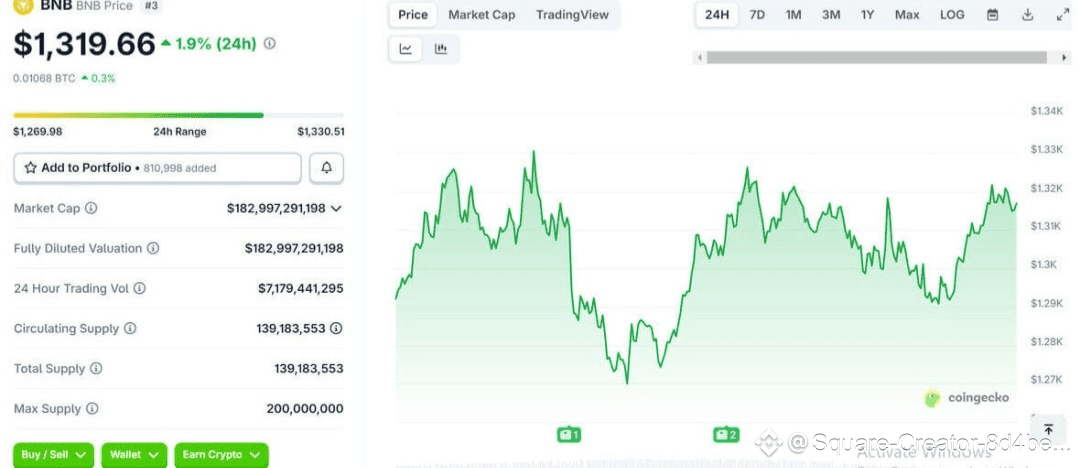
Task: Open the calendar date range picker
Action: click(x=992, y=15)
